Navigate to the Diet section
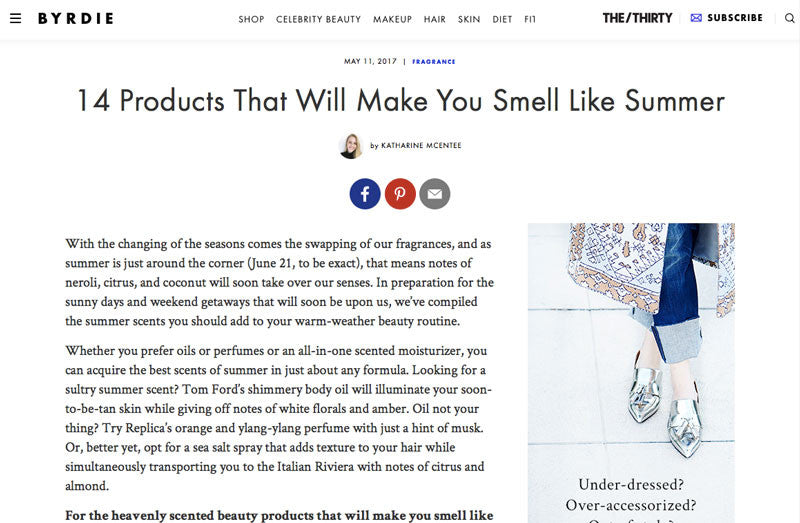The height and width of the screenshot is (523, 800). [502, 19]
